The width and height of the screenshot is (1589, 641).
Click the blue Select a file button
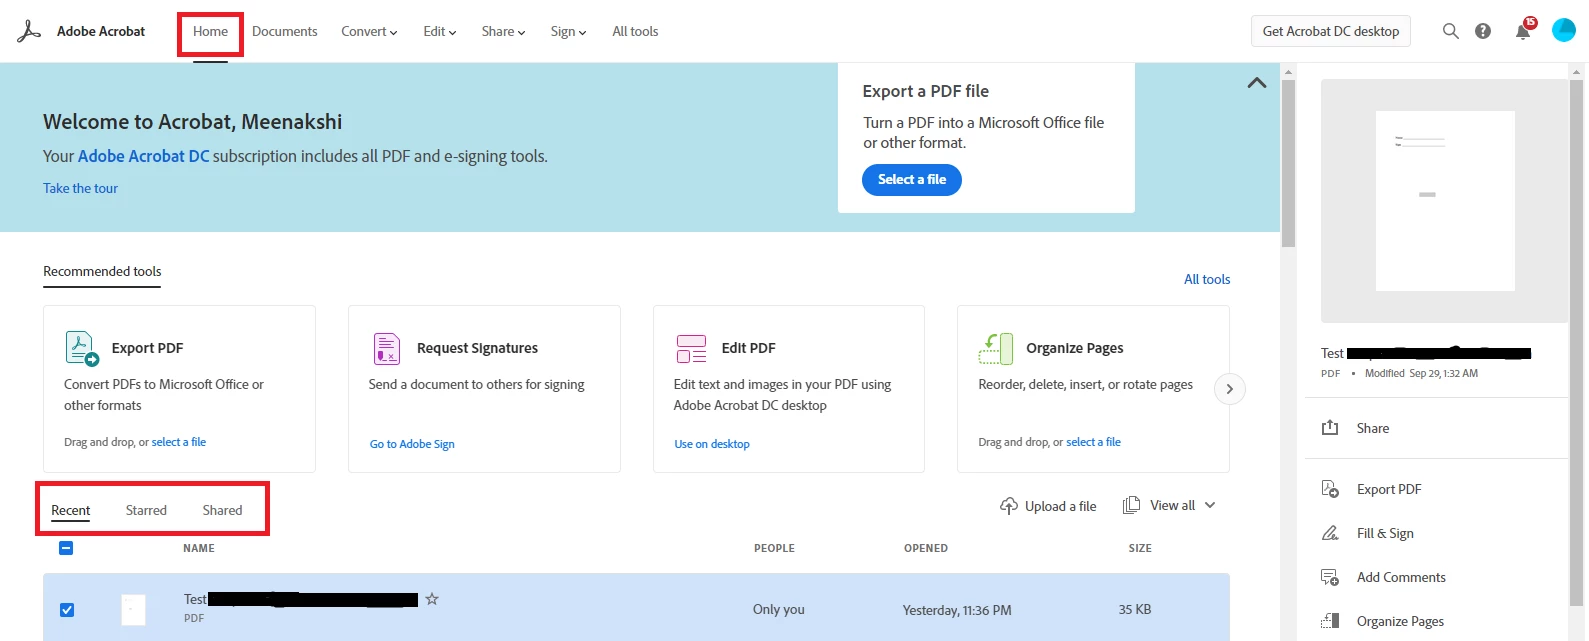[912, 180]
